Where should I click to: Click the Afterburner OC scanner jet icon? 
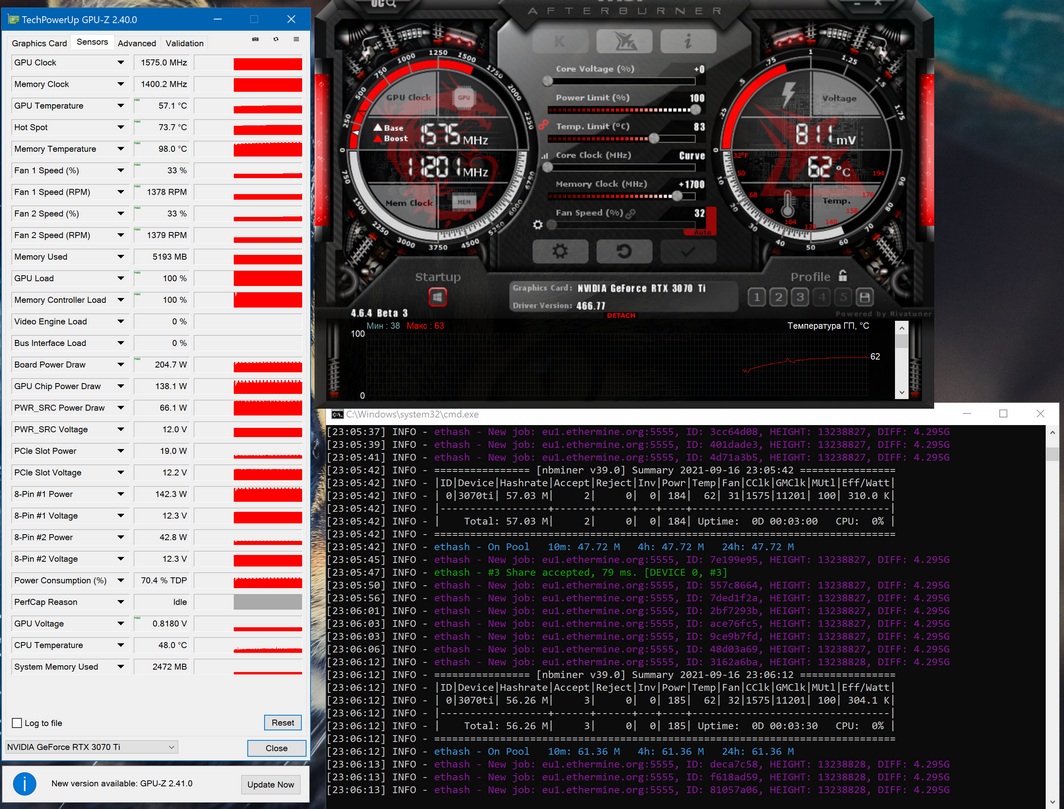624,41
